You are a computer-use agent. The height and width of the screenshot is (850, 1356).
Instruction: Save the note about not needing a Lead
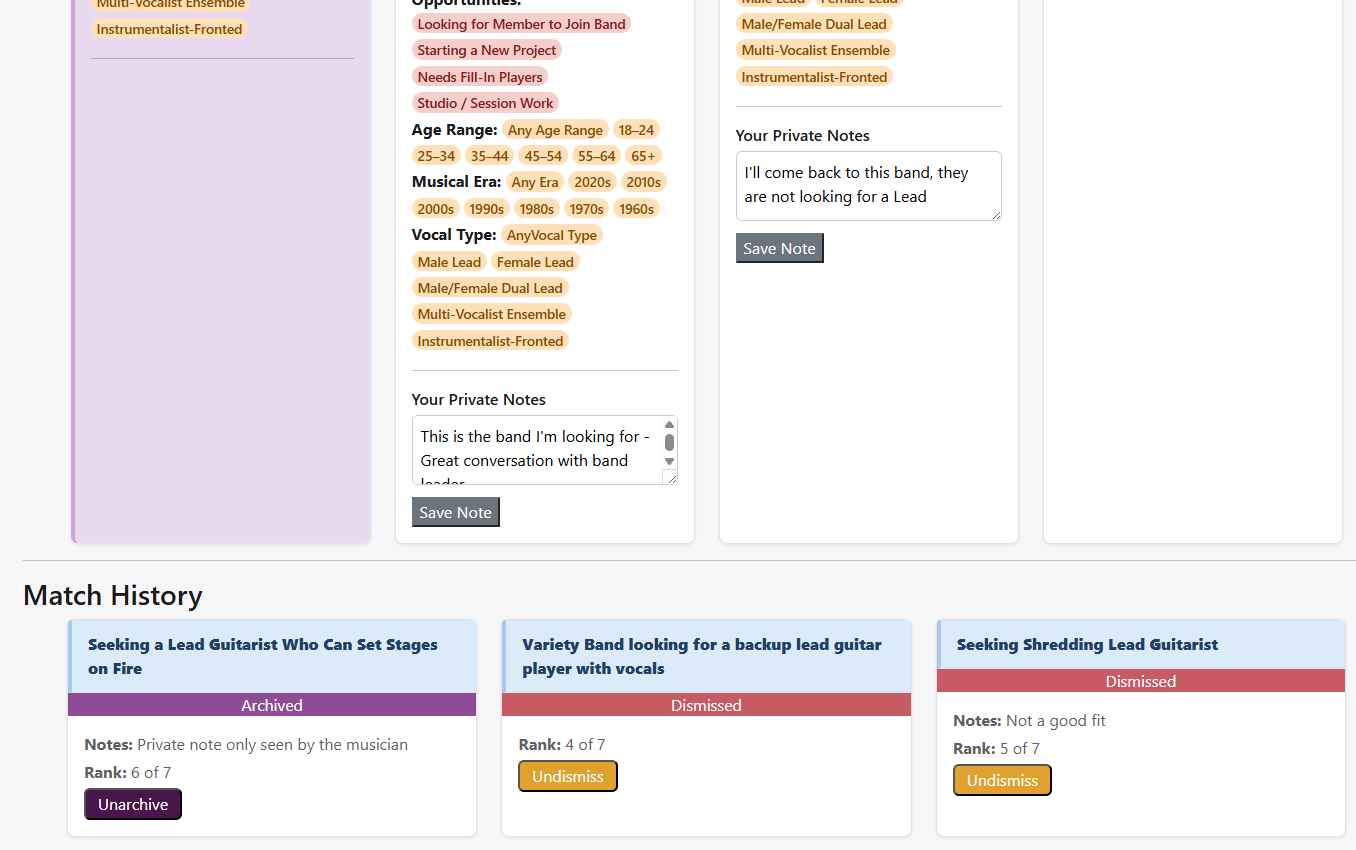[779, 248]
